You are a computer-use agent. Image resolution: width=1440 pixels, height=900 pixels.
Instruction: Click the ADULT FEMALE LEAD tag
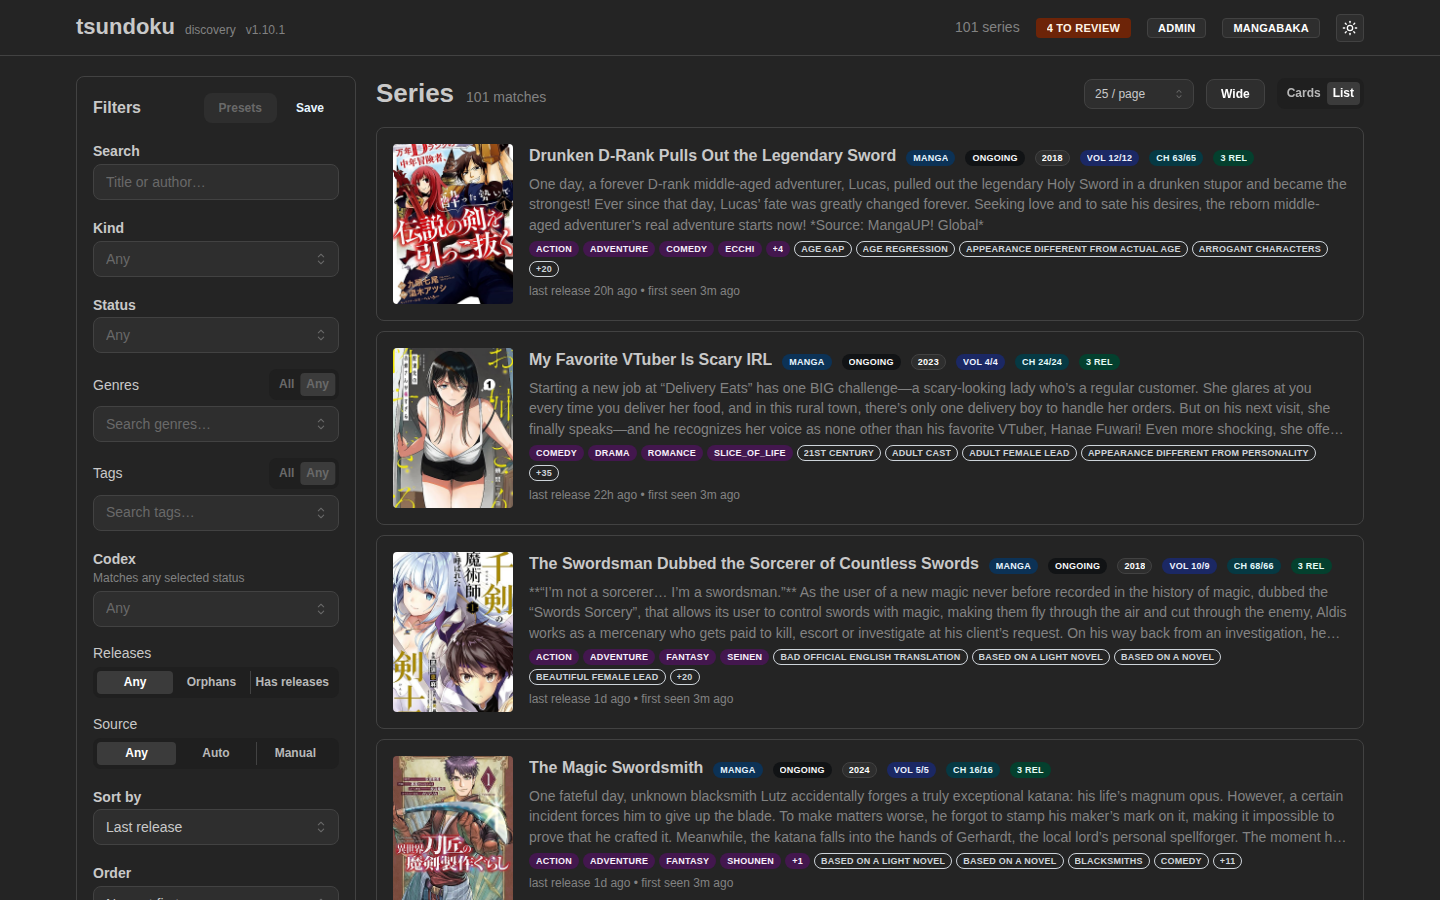point(1019,453)
